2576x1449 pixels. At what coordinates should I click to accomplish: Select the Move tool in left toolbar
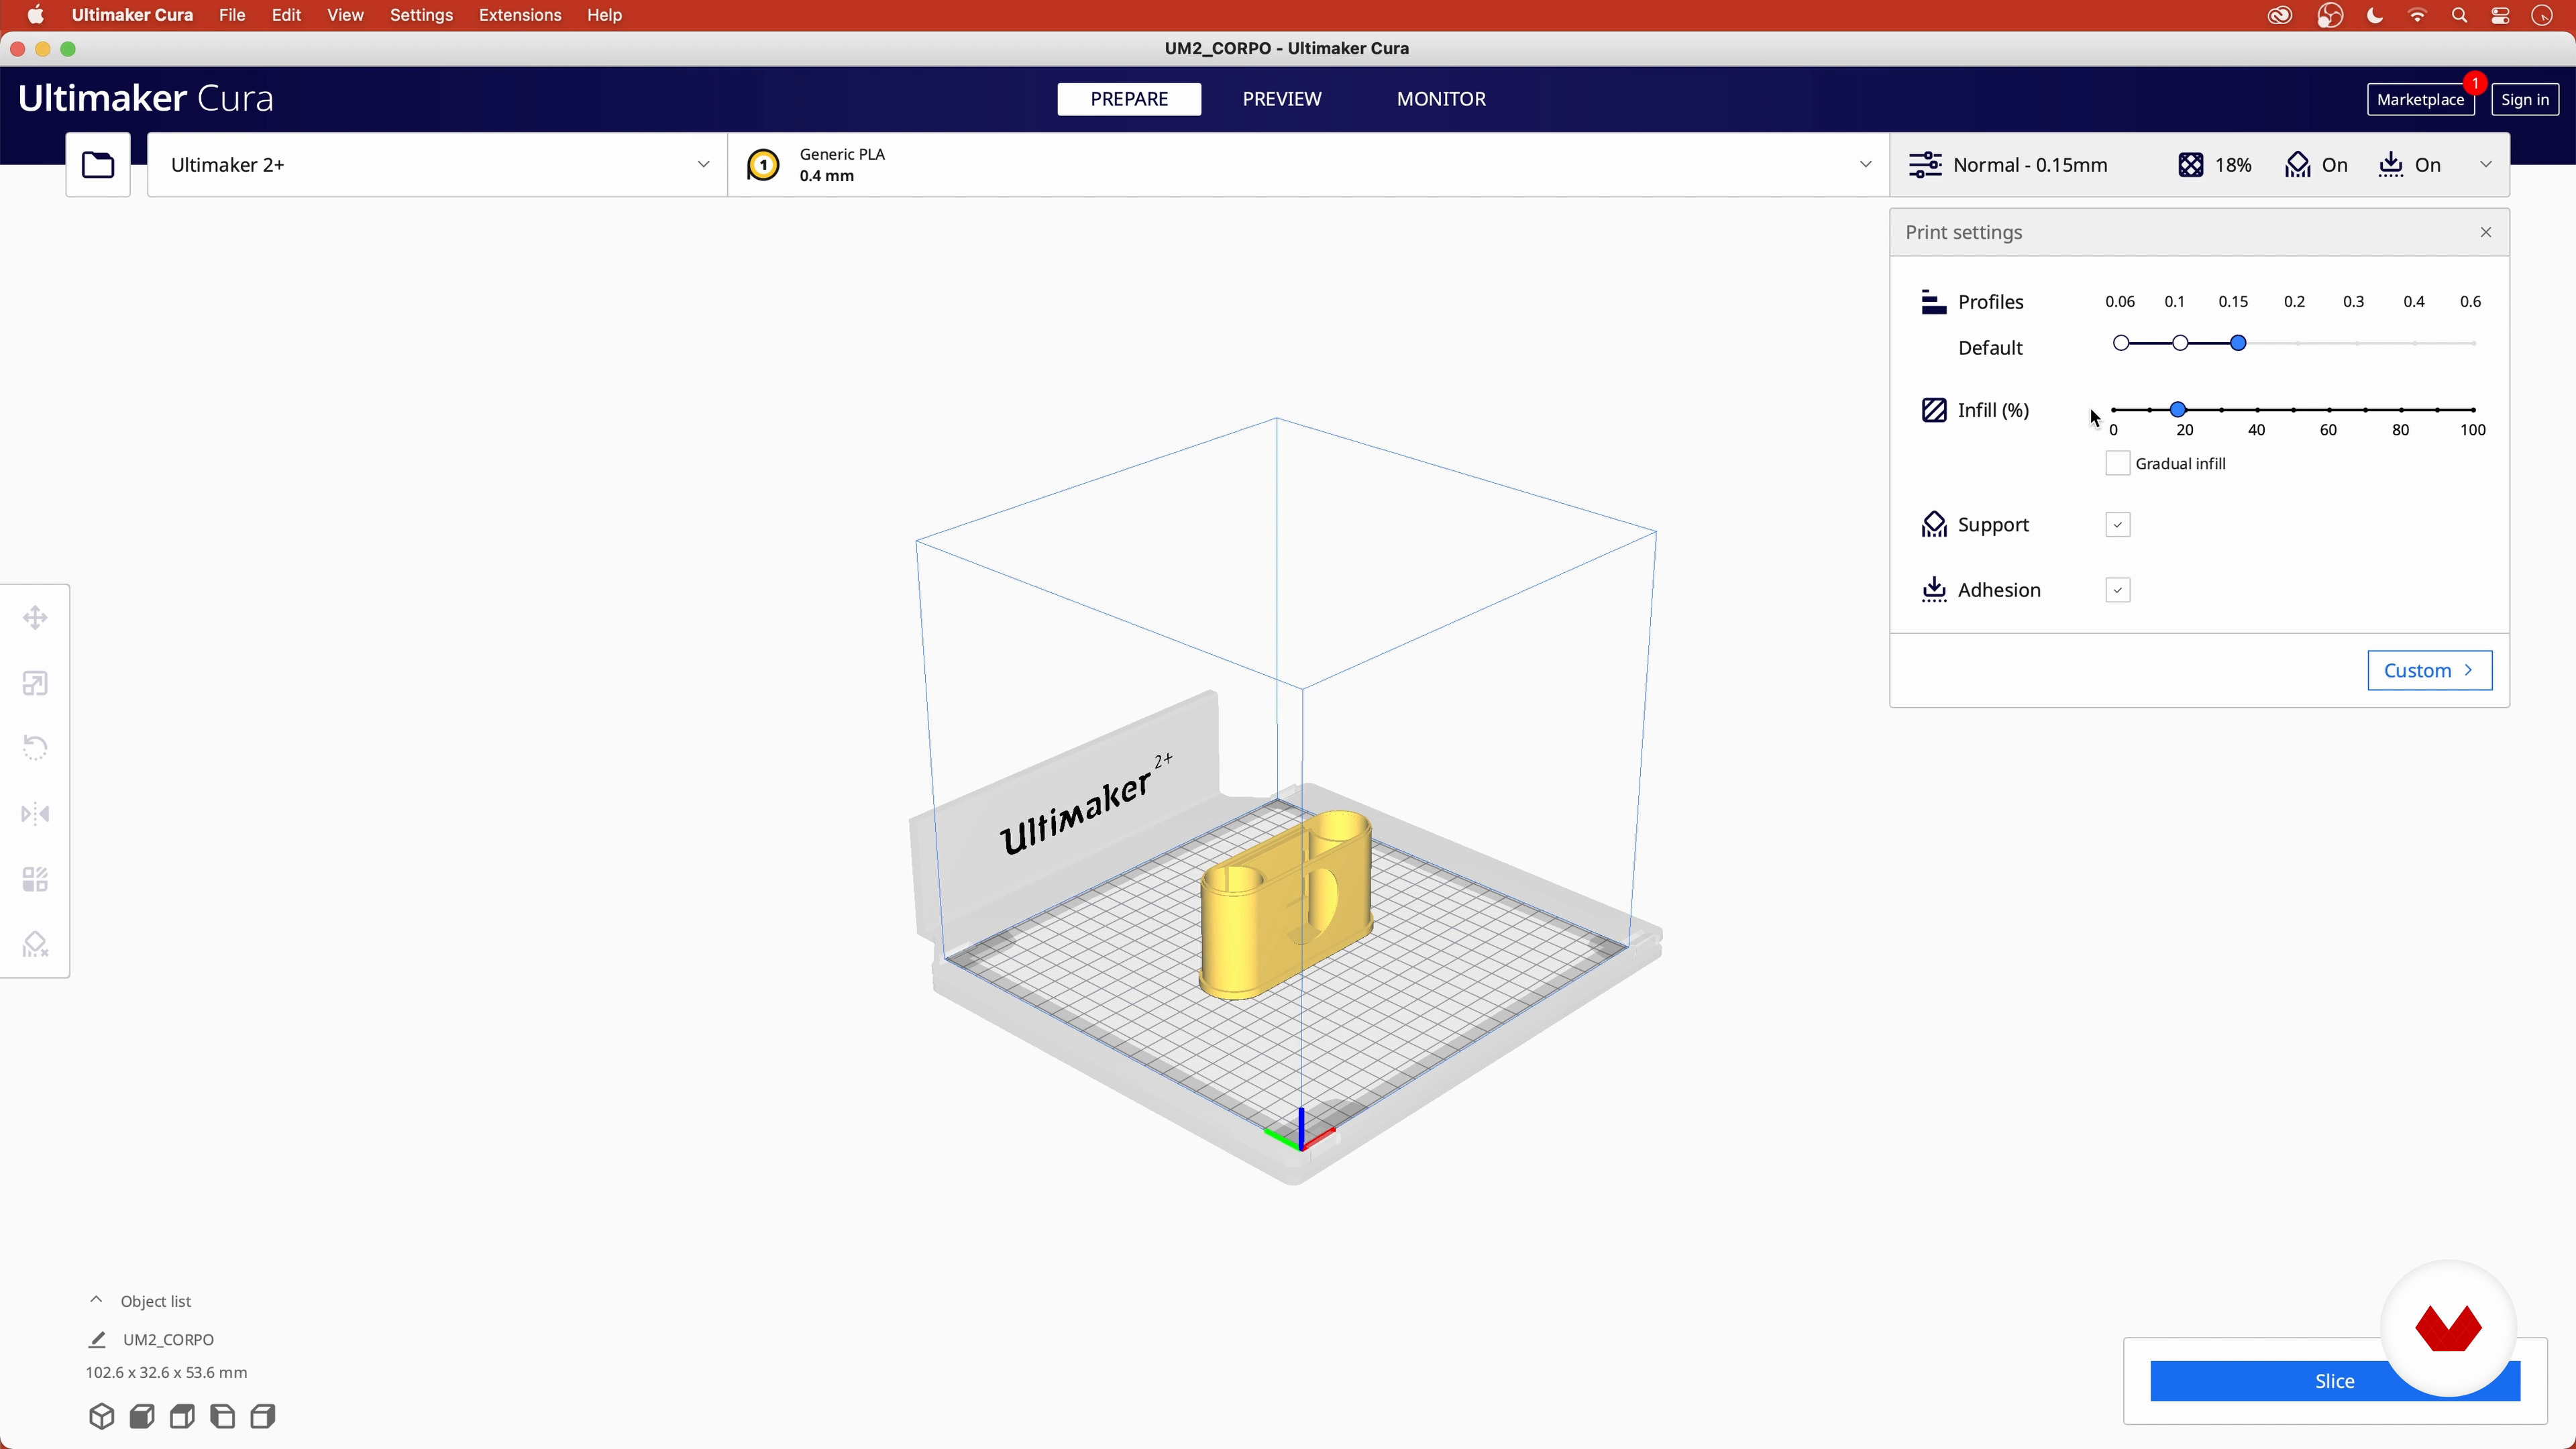[x=36, y=618]
